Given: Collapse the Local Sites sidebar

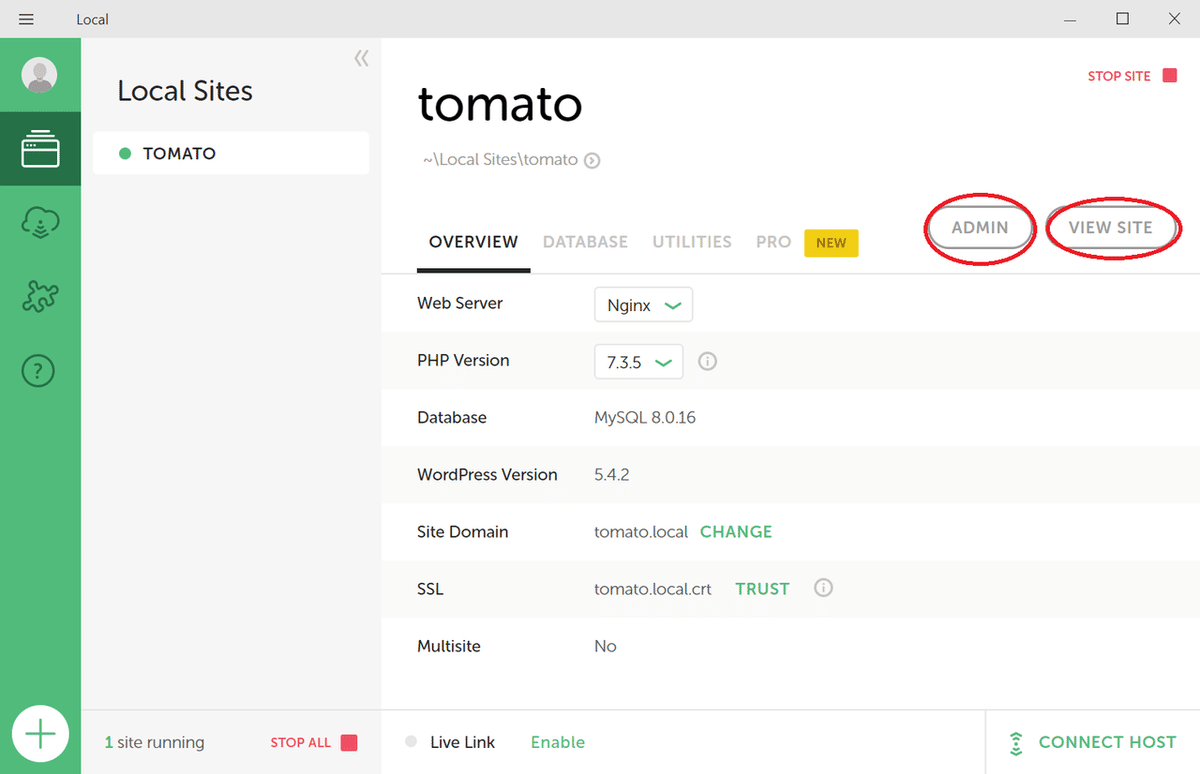Looking at the screenshot, I should coord(361,59).
